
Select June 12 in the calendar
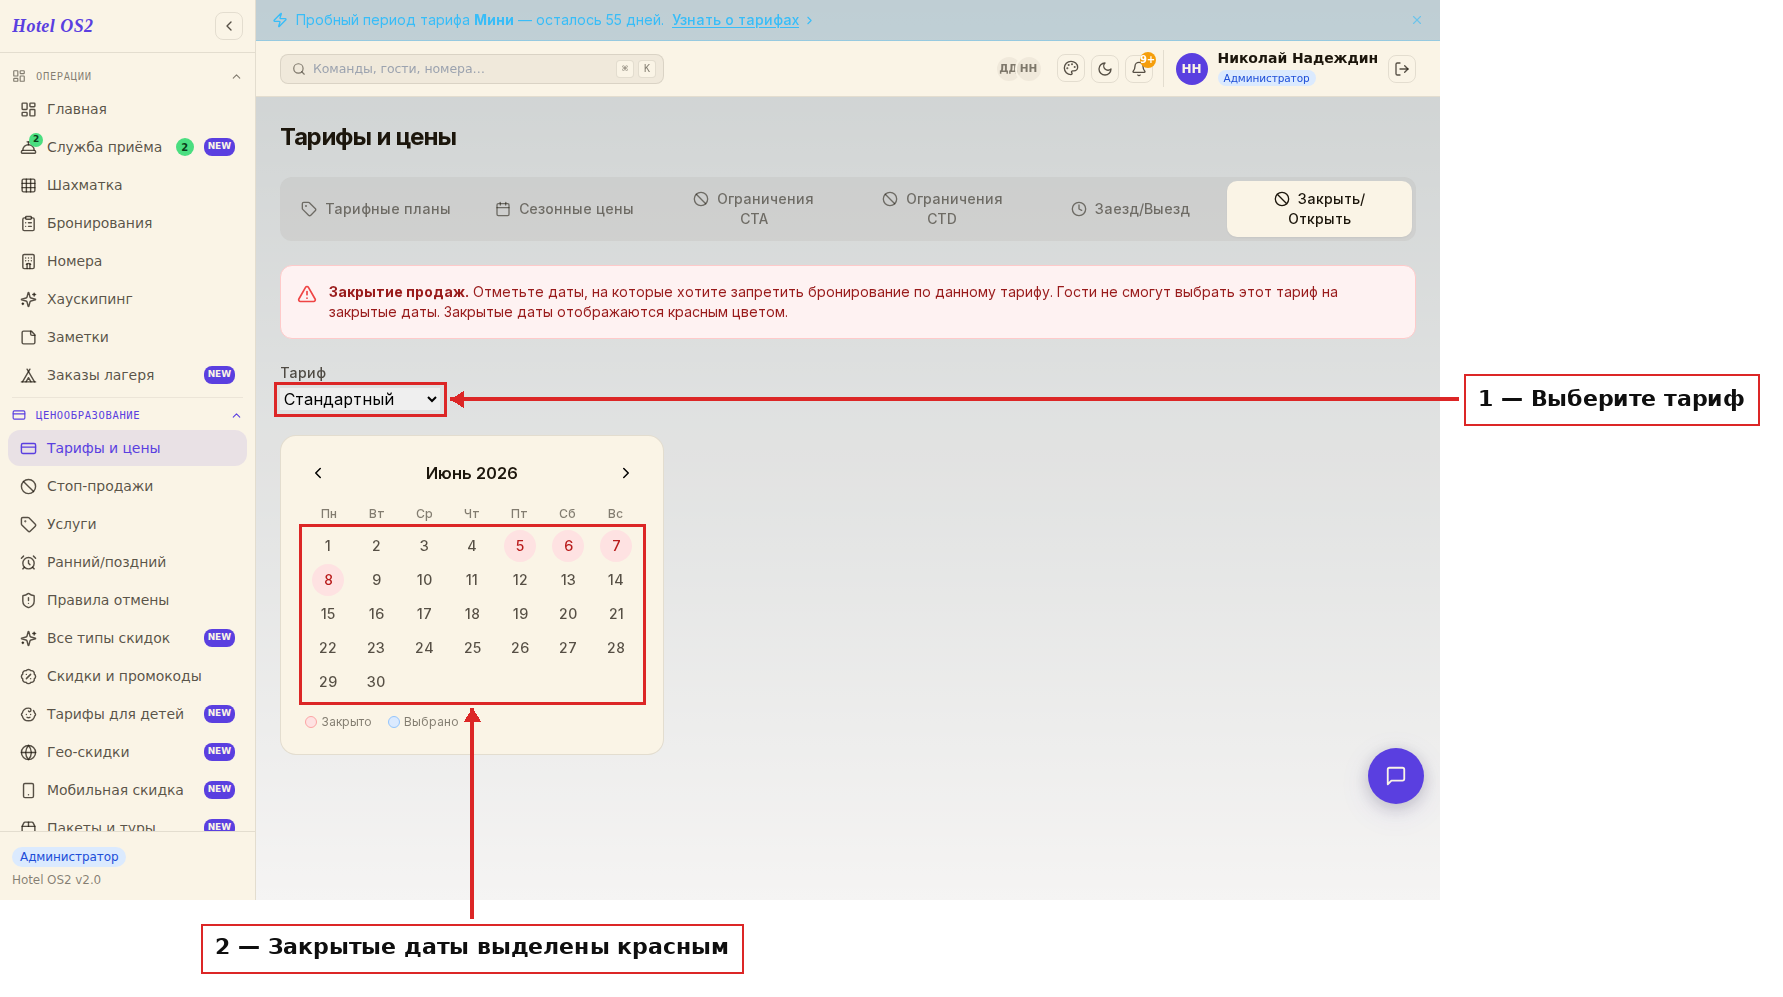[520, 580]
